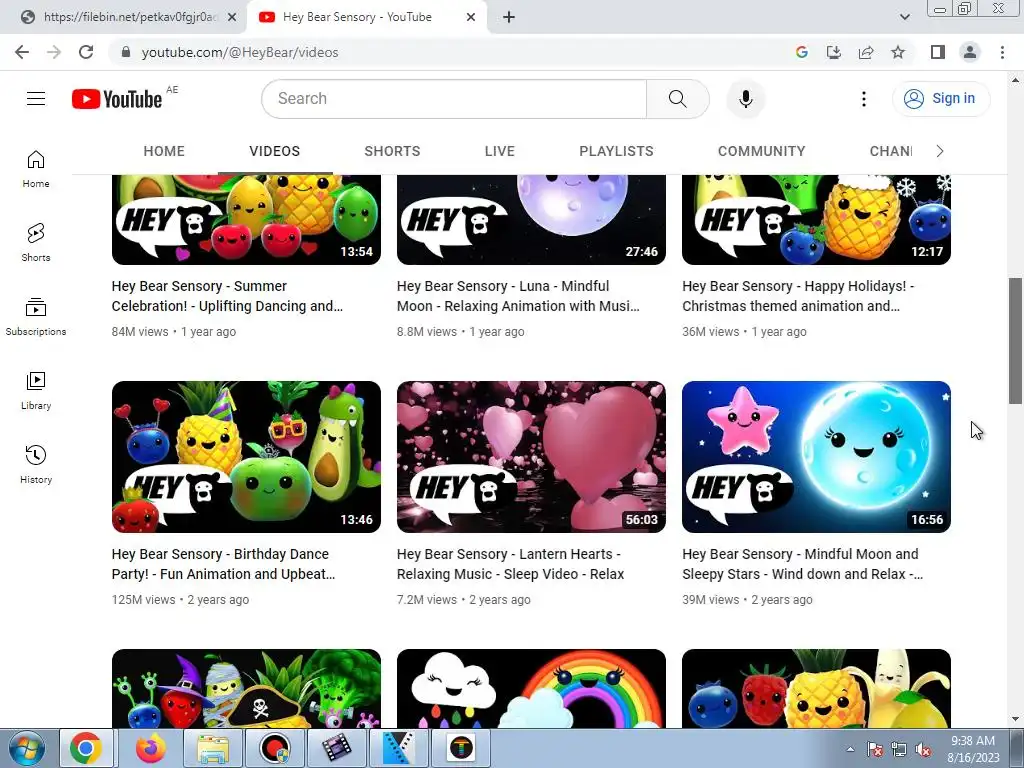Select the VIDEOS channel tab

point(274,151)
